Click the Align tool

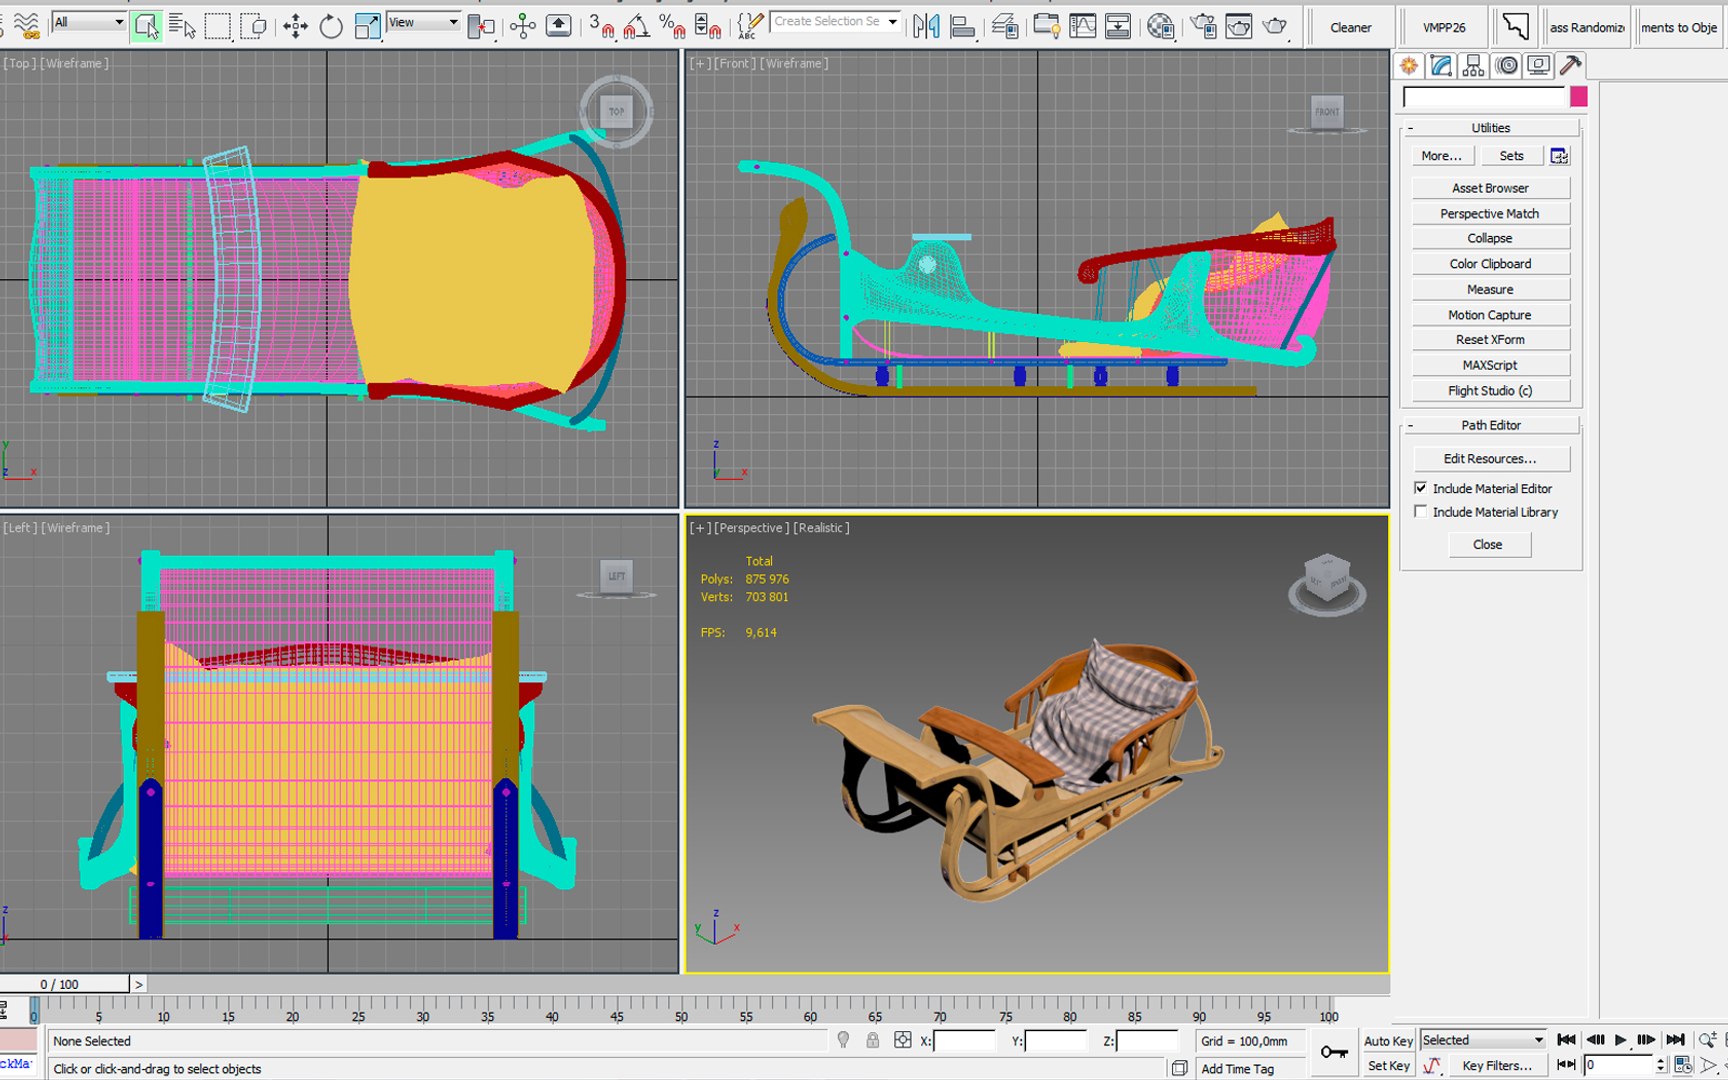962,26
